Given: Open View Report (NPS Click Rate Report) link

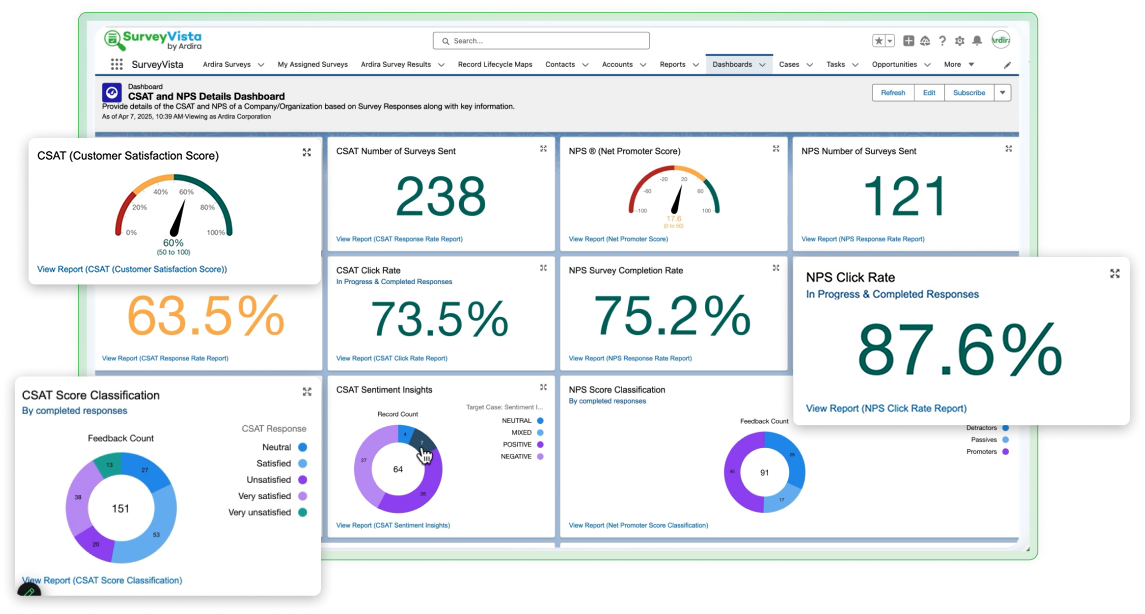Looking at the screenshot, I should point(885,408).
